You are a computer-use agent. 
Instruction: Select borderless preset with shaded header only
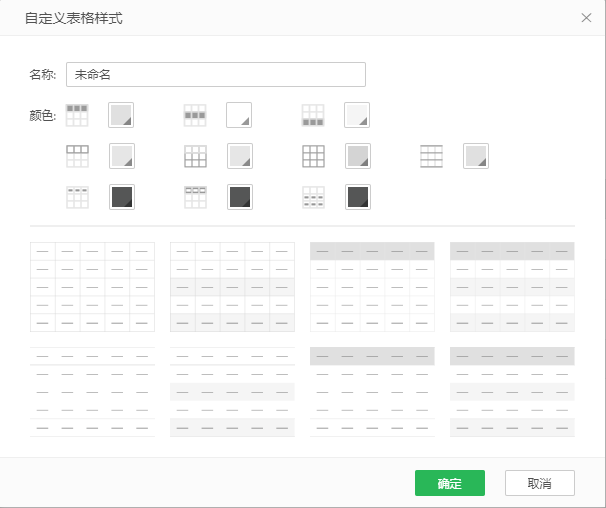(372, 392)
